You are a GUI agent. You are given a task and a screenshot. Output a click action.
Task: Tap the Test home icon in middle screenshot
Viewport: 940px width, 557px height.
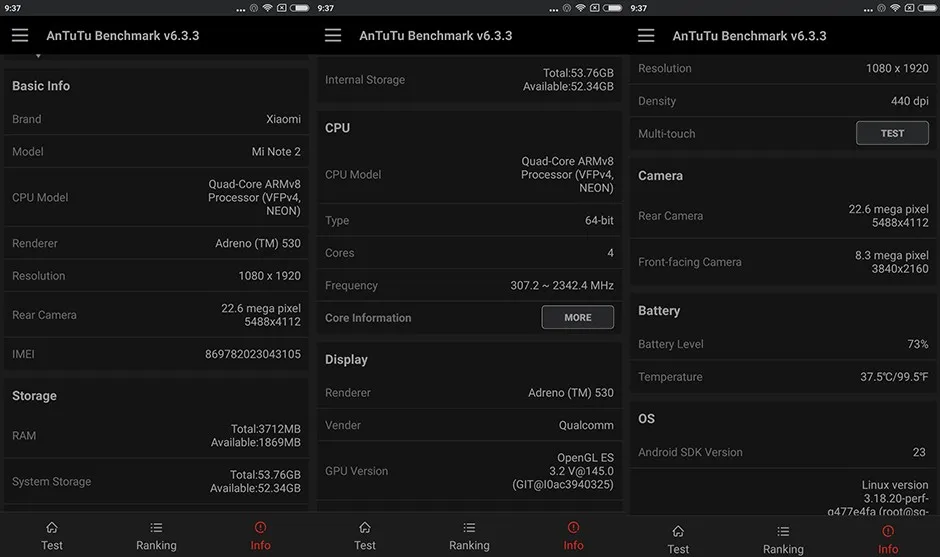click(x=364, y=528)
